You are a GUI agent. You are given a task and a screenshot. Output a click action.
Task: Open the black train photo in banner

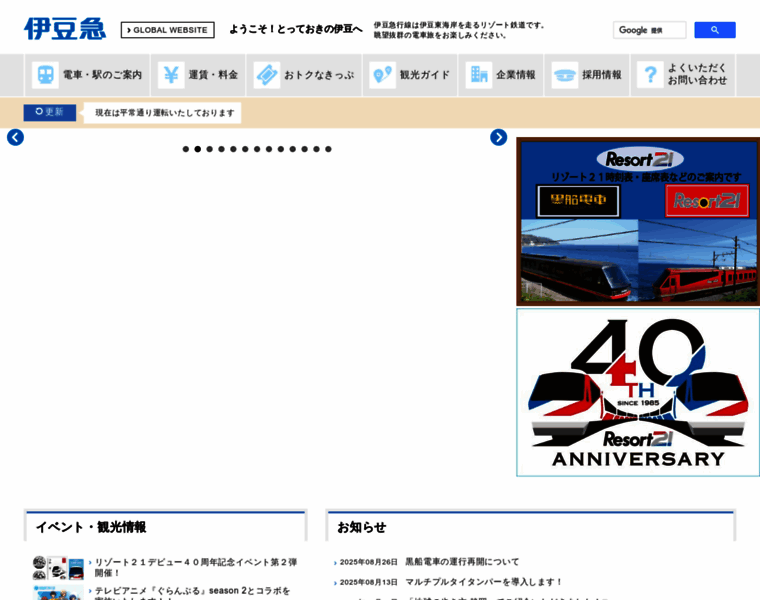click(580, 260)
